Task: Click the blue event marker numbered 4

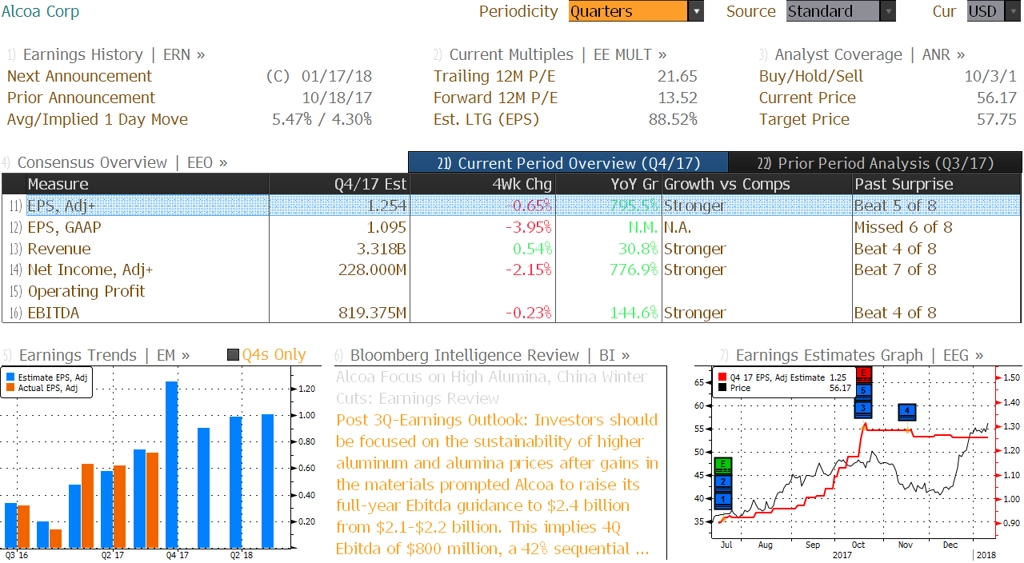Action: (907, 411)
